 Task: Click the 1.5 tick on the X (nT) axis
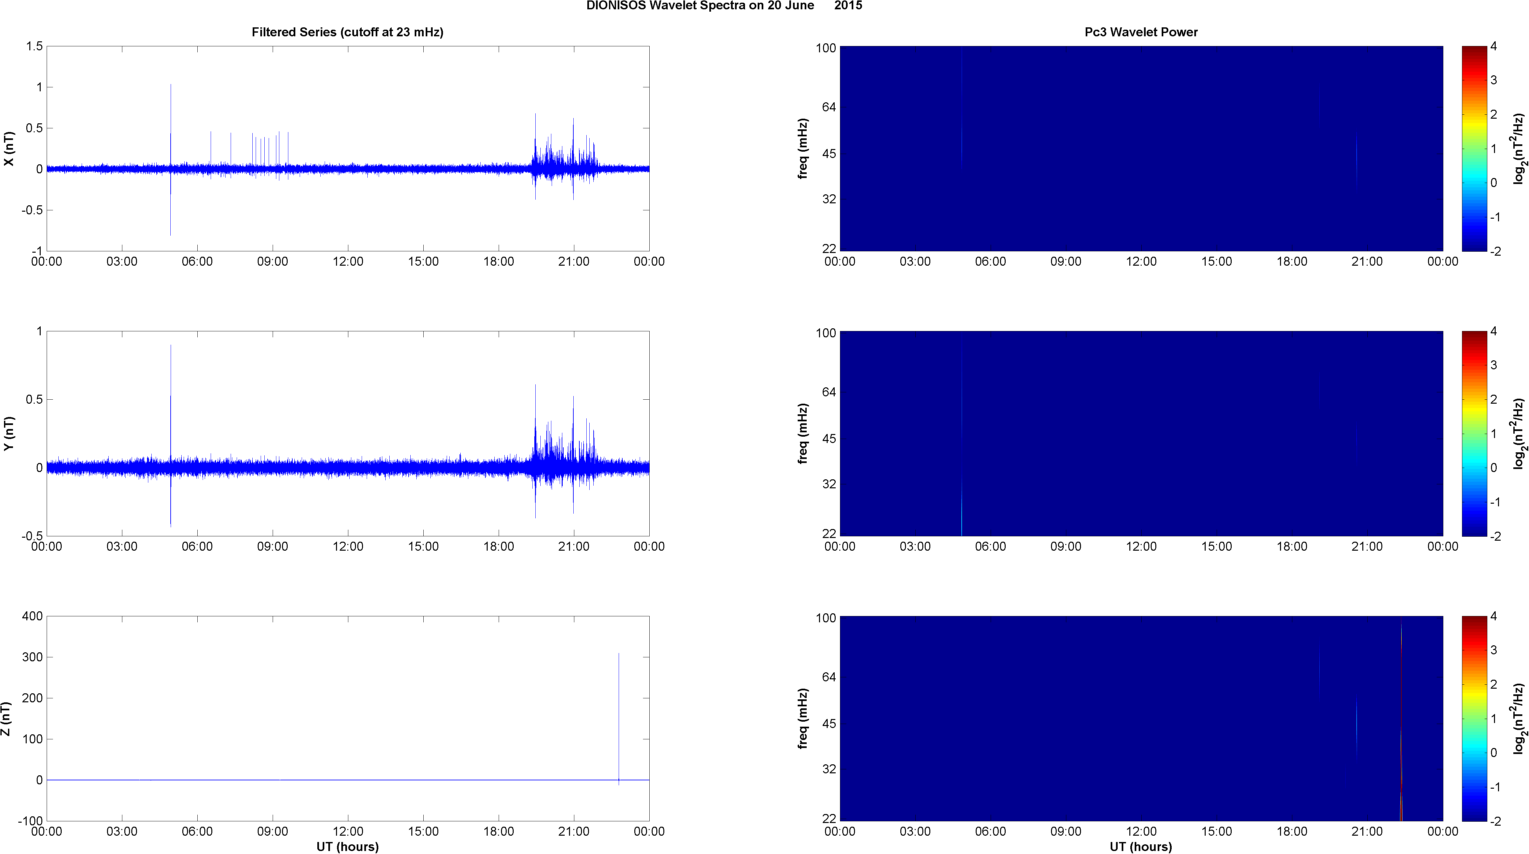point(34,46)
